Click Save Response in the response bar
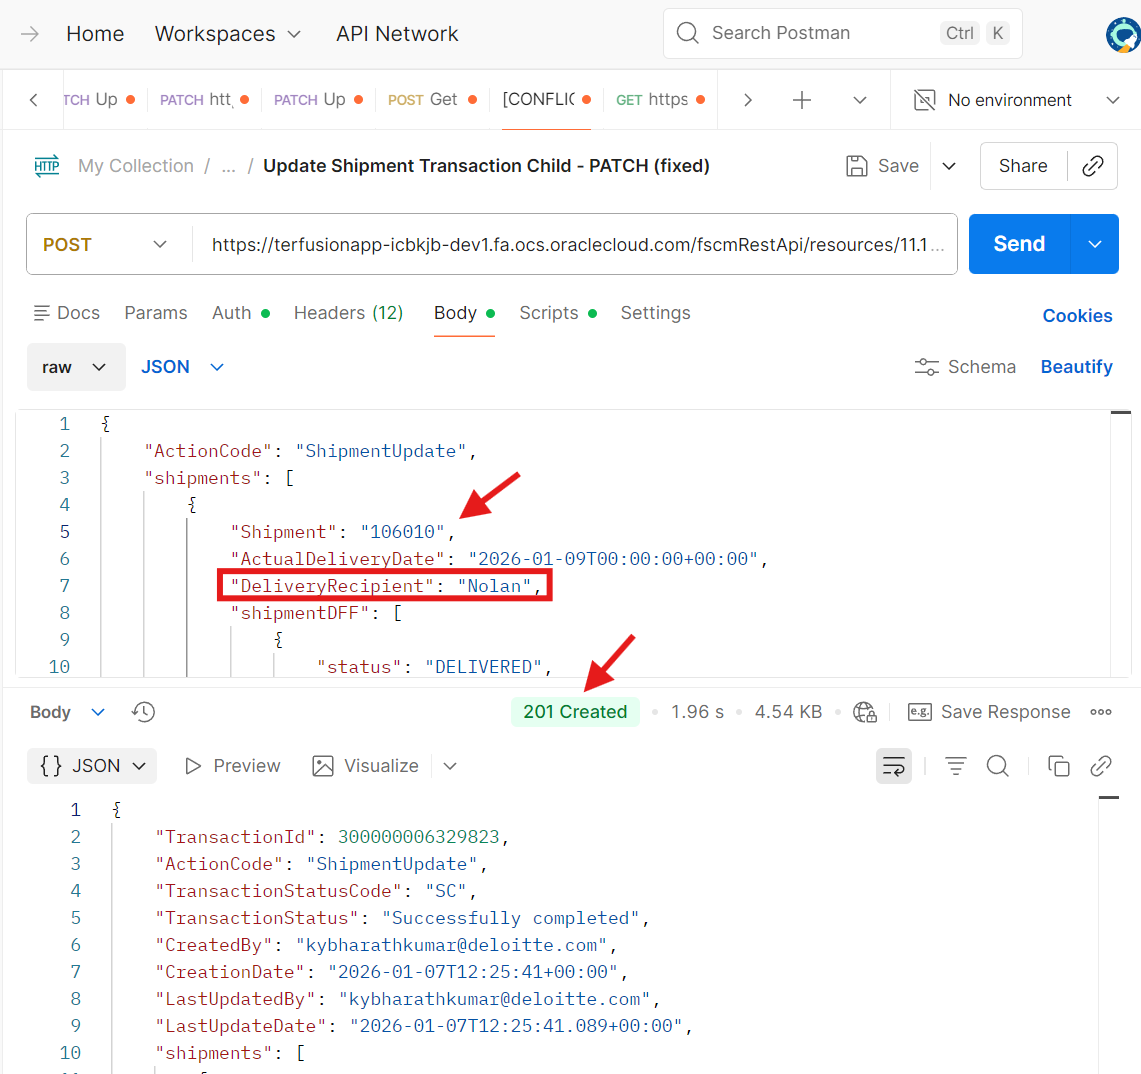This screenshot has width=1141, height=1074. point(1003,711)
